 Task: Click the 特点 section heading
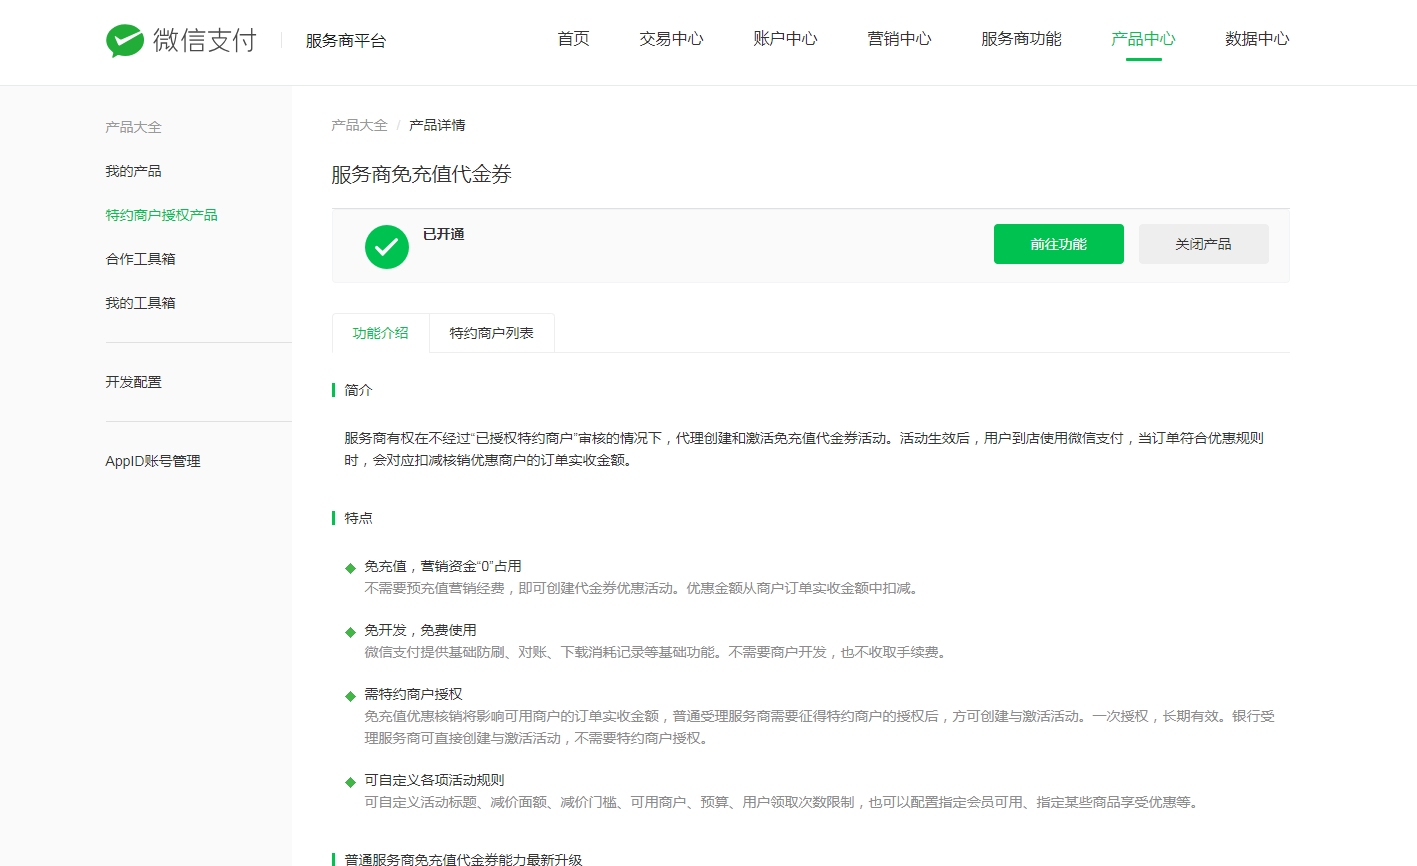358,518
